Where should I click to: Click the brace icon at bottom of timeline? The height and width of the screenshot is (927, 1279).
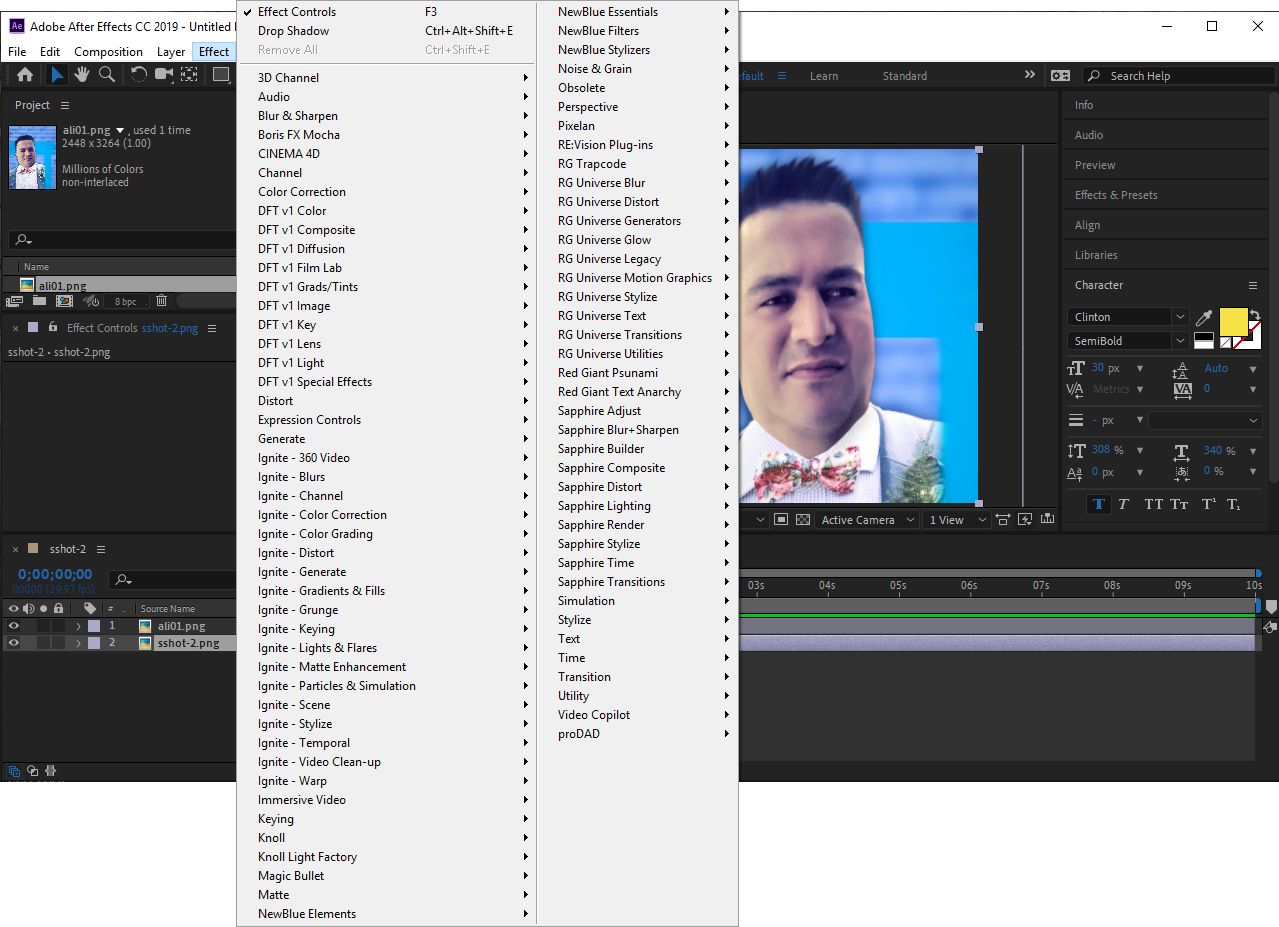[50, 771]
